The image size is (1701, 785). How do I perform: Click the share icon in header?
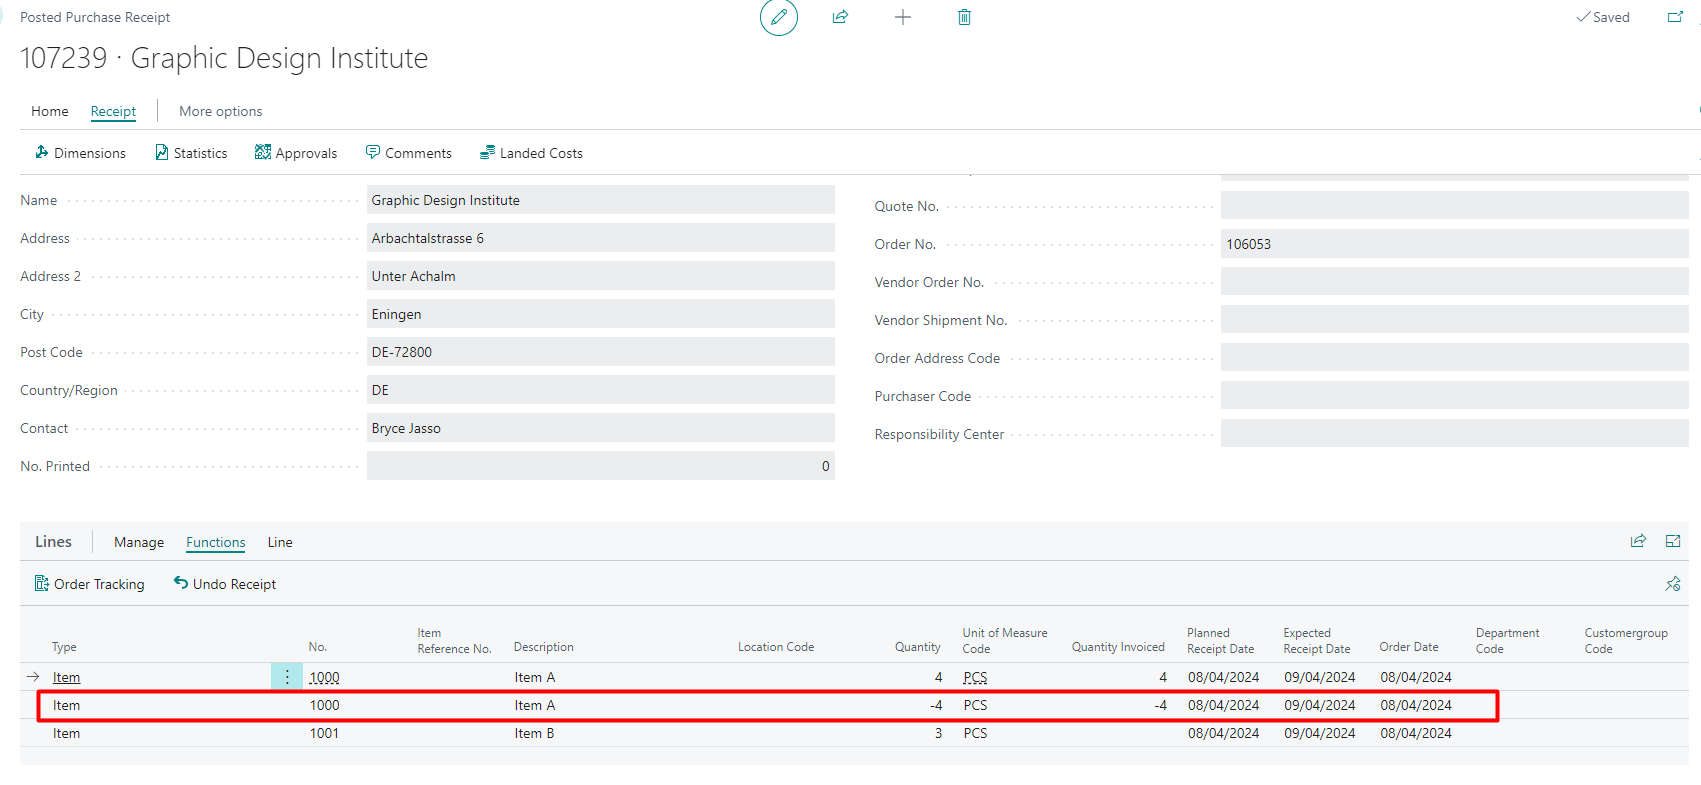[840, 17]
